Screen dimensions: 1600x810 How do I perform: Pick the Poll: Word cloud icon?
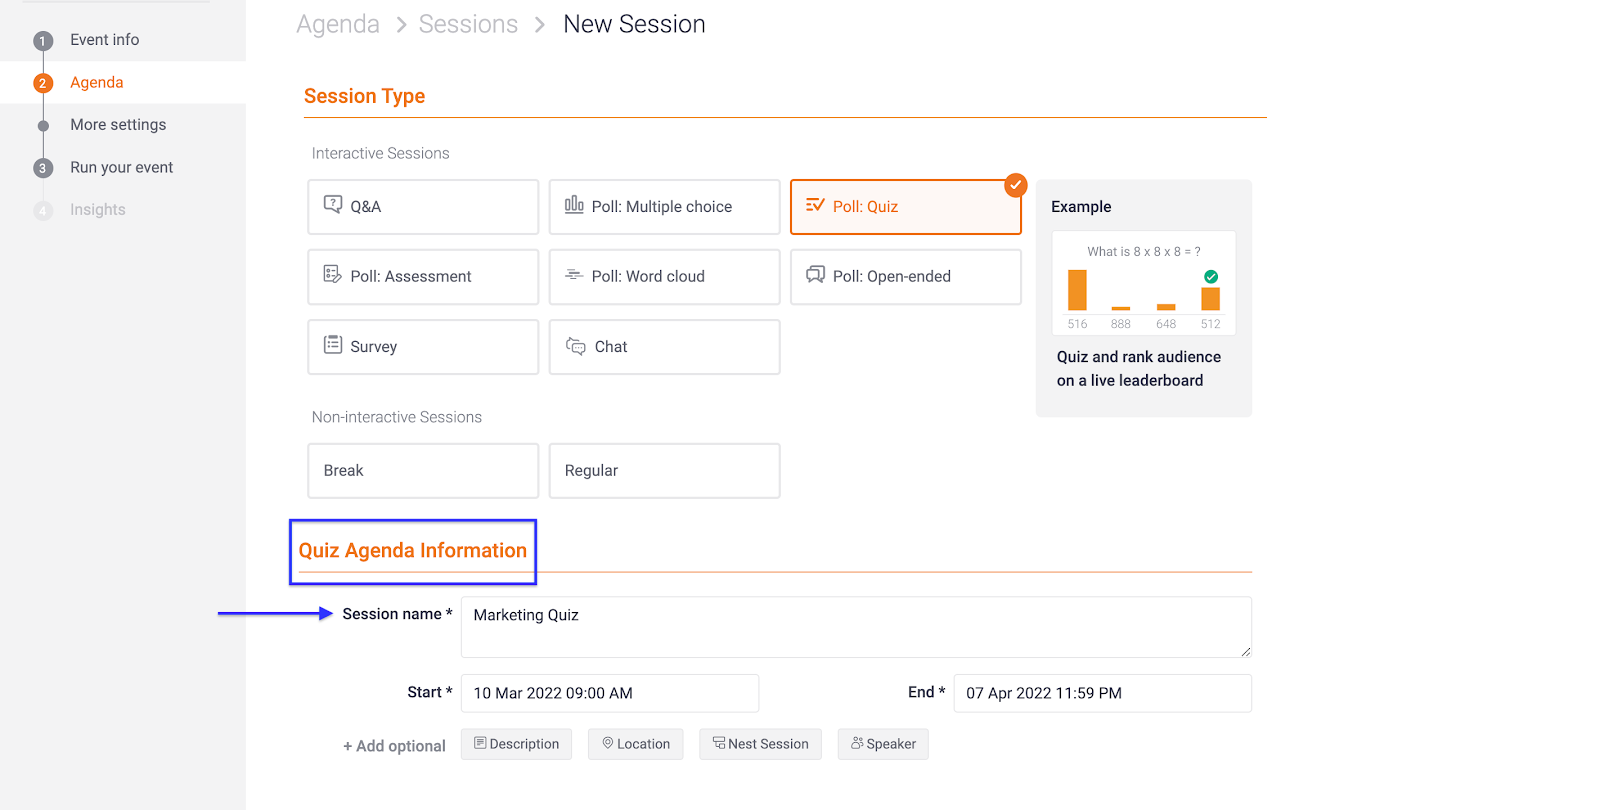[574, 275]
